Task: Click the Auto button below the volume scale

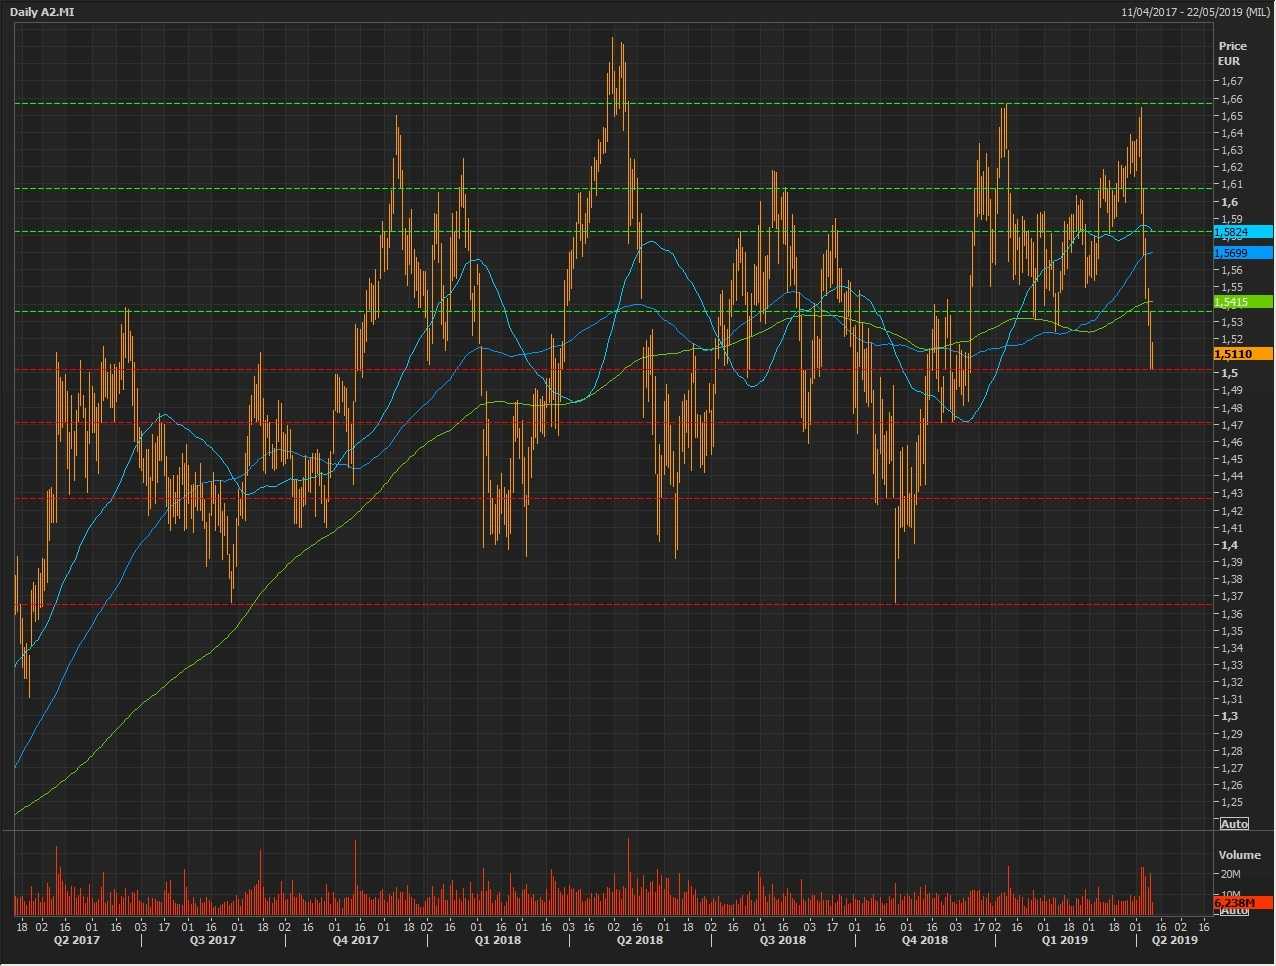Action: coord(1234,910)
